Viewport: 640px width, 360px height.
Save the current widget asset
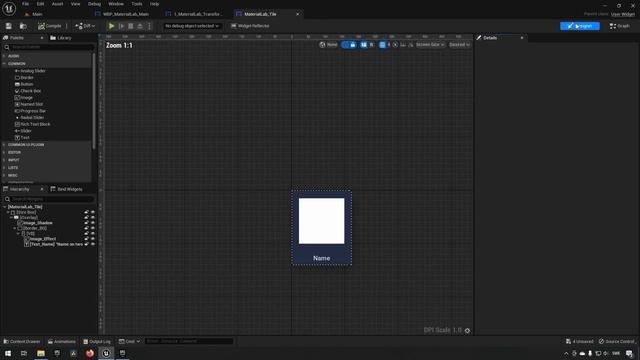pos(9,26)
